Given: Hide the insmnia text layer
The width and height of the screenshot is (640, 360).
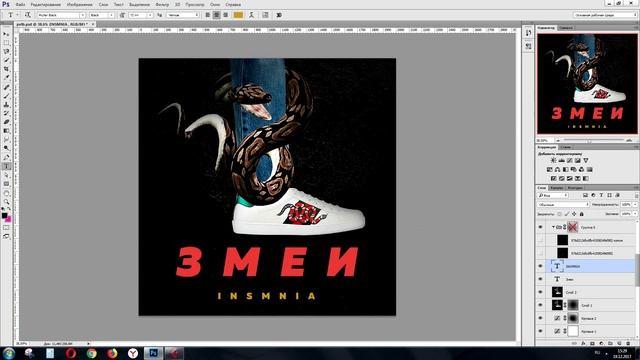Looking at the screenshot, I should (540, 266).
